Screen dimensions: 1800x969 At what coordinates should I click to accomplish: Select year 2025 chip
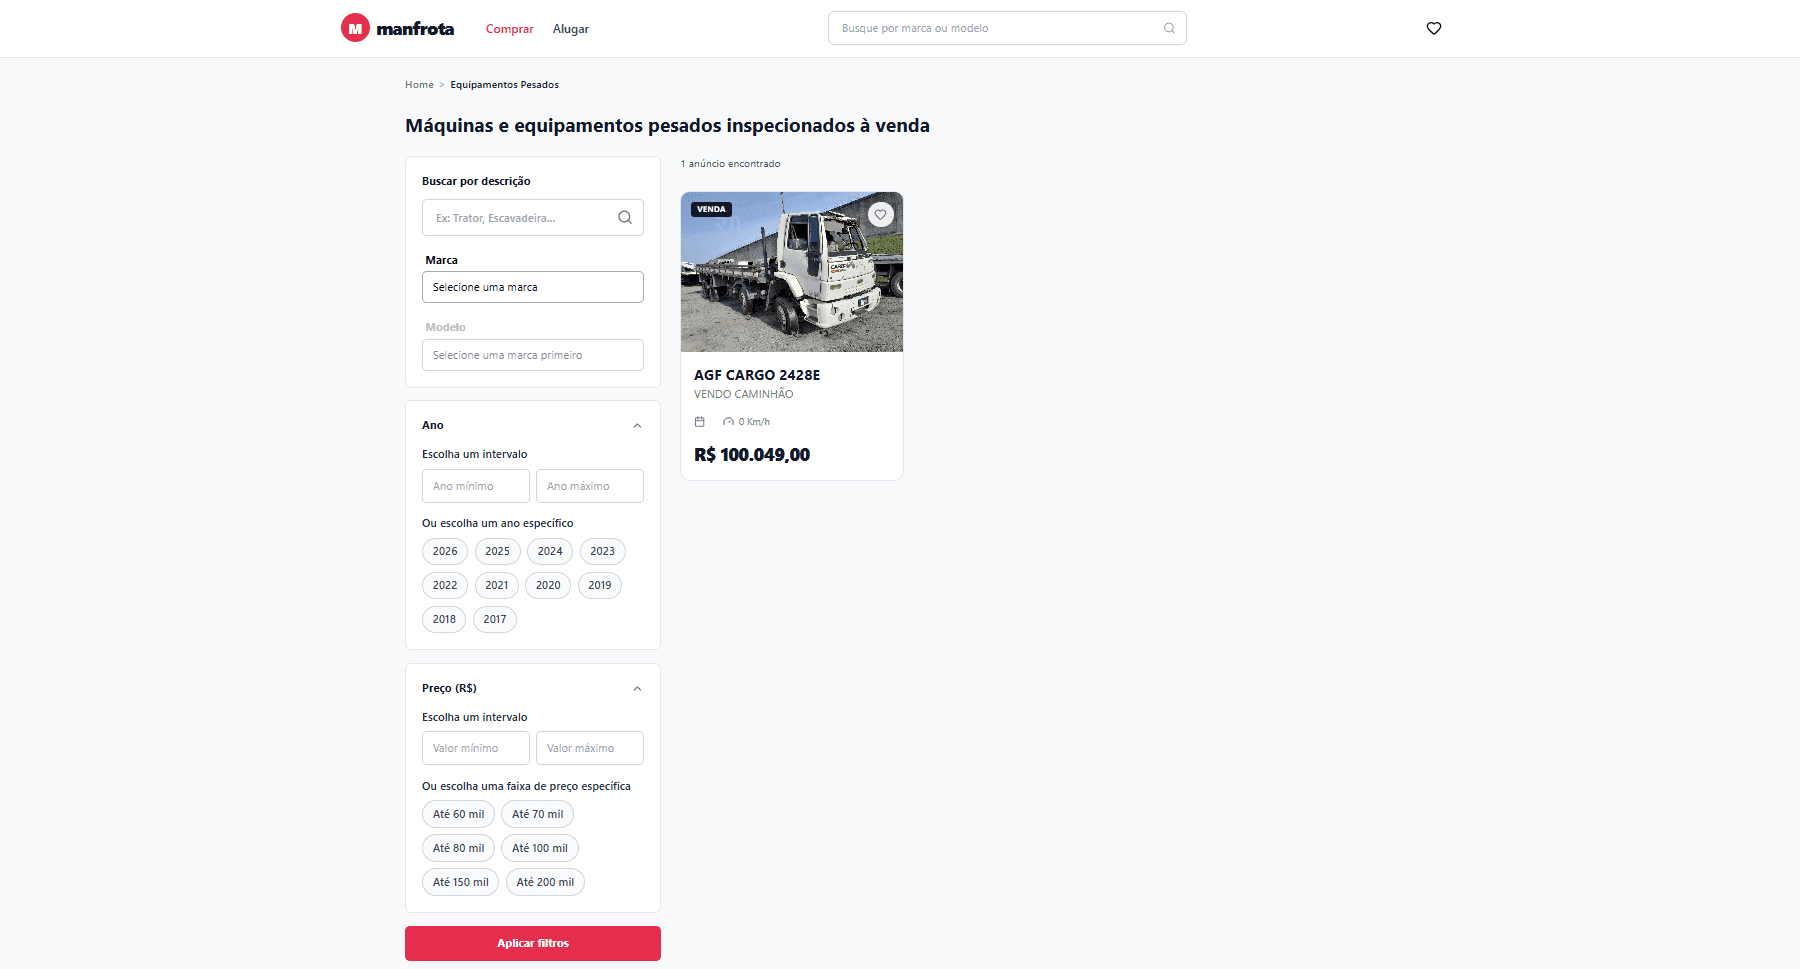498,551
